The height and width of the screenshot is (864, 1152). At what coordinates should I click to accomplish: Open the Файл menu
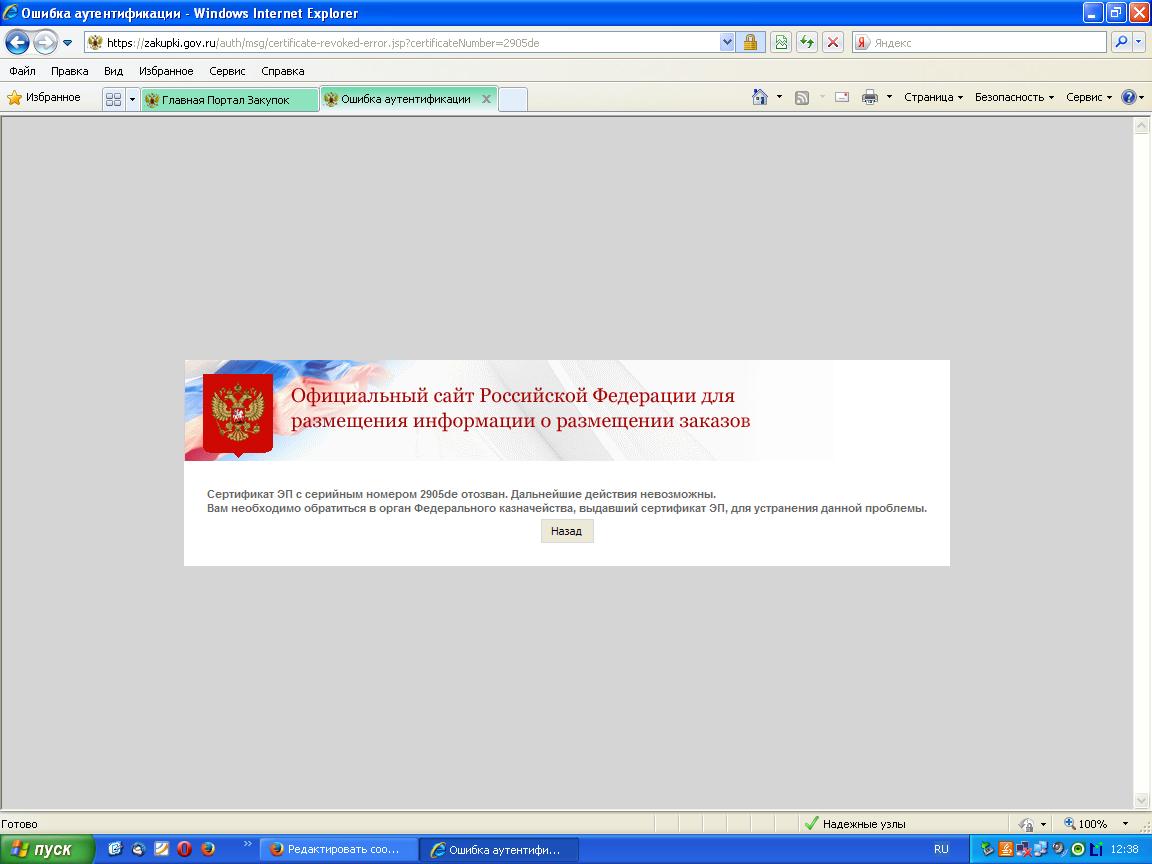pos(22,71)
